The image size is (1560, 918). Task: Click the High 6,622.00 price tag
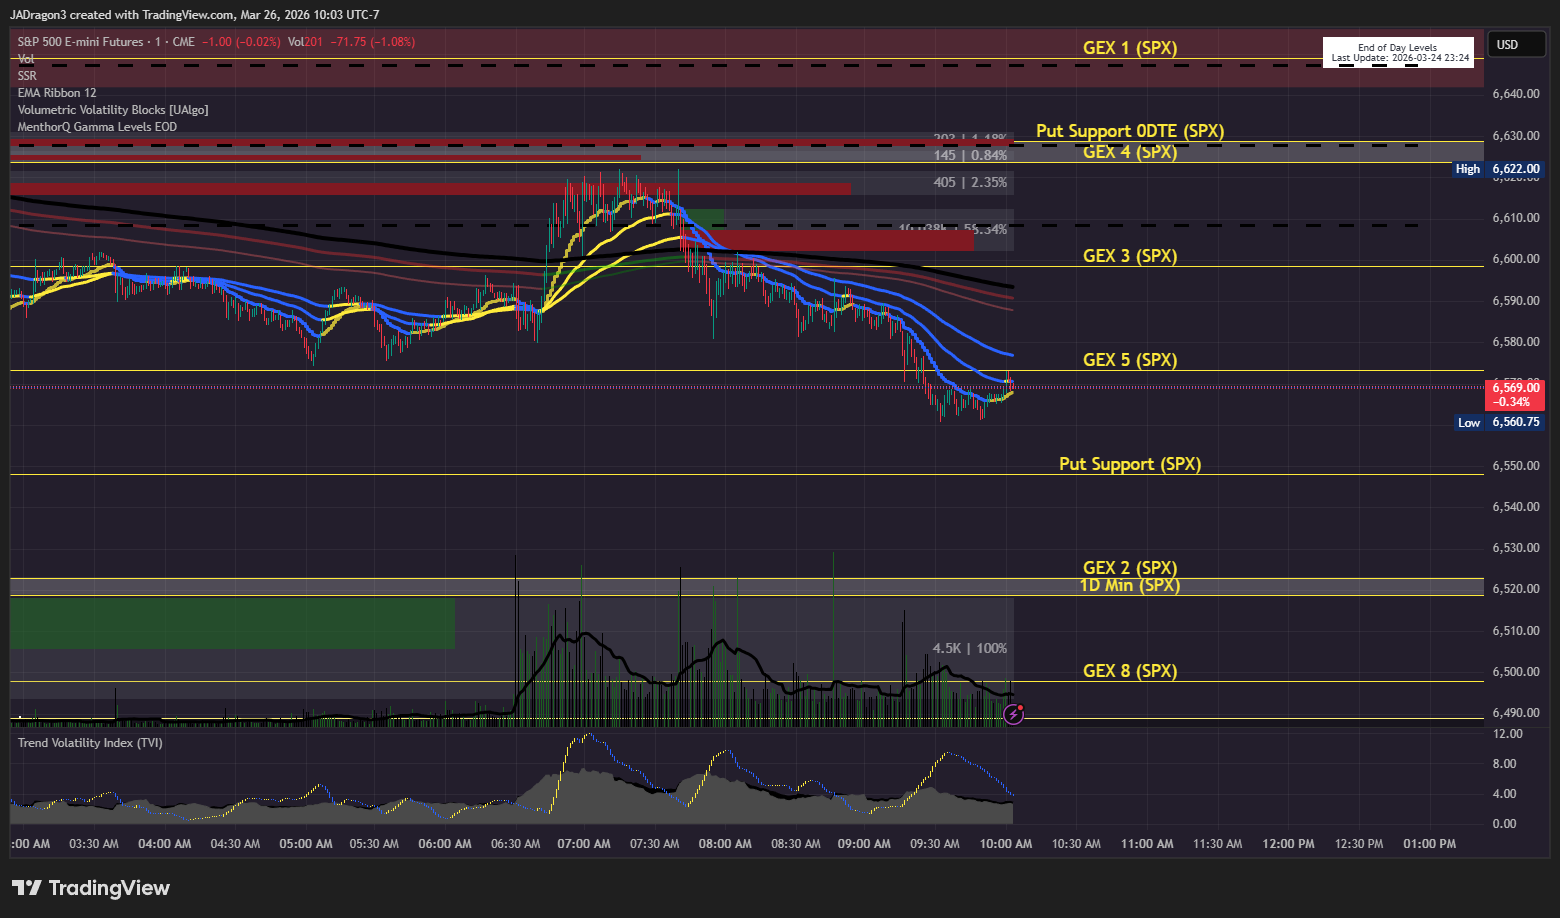(1498, 169)
